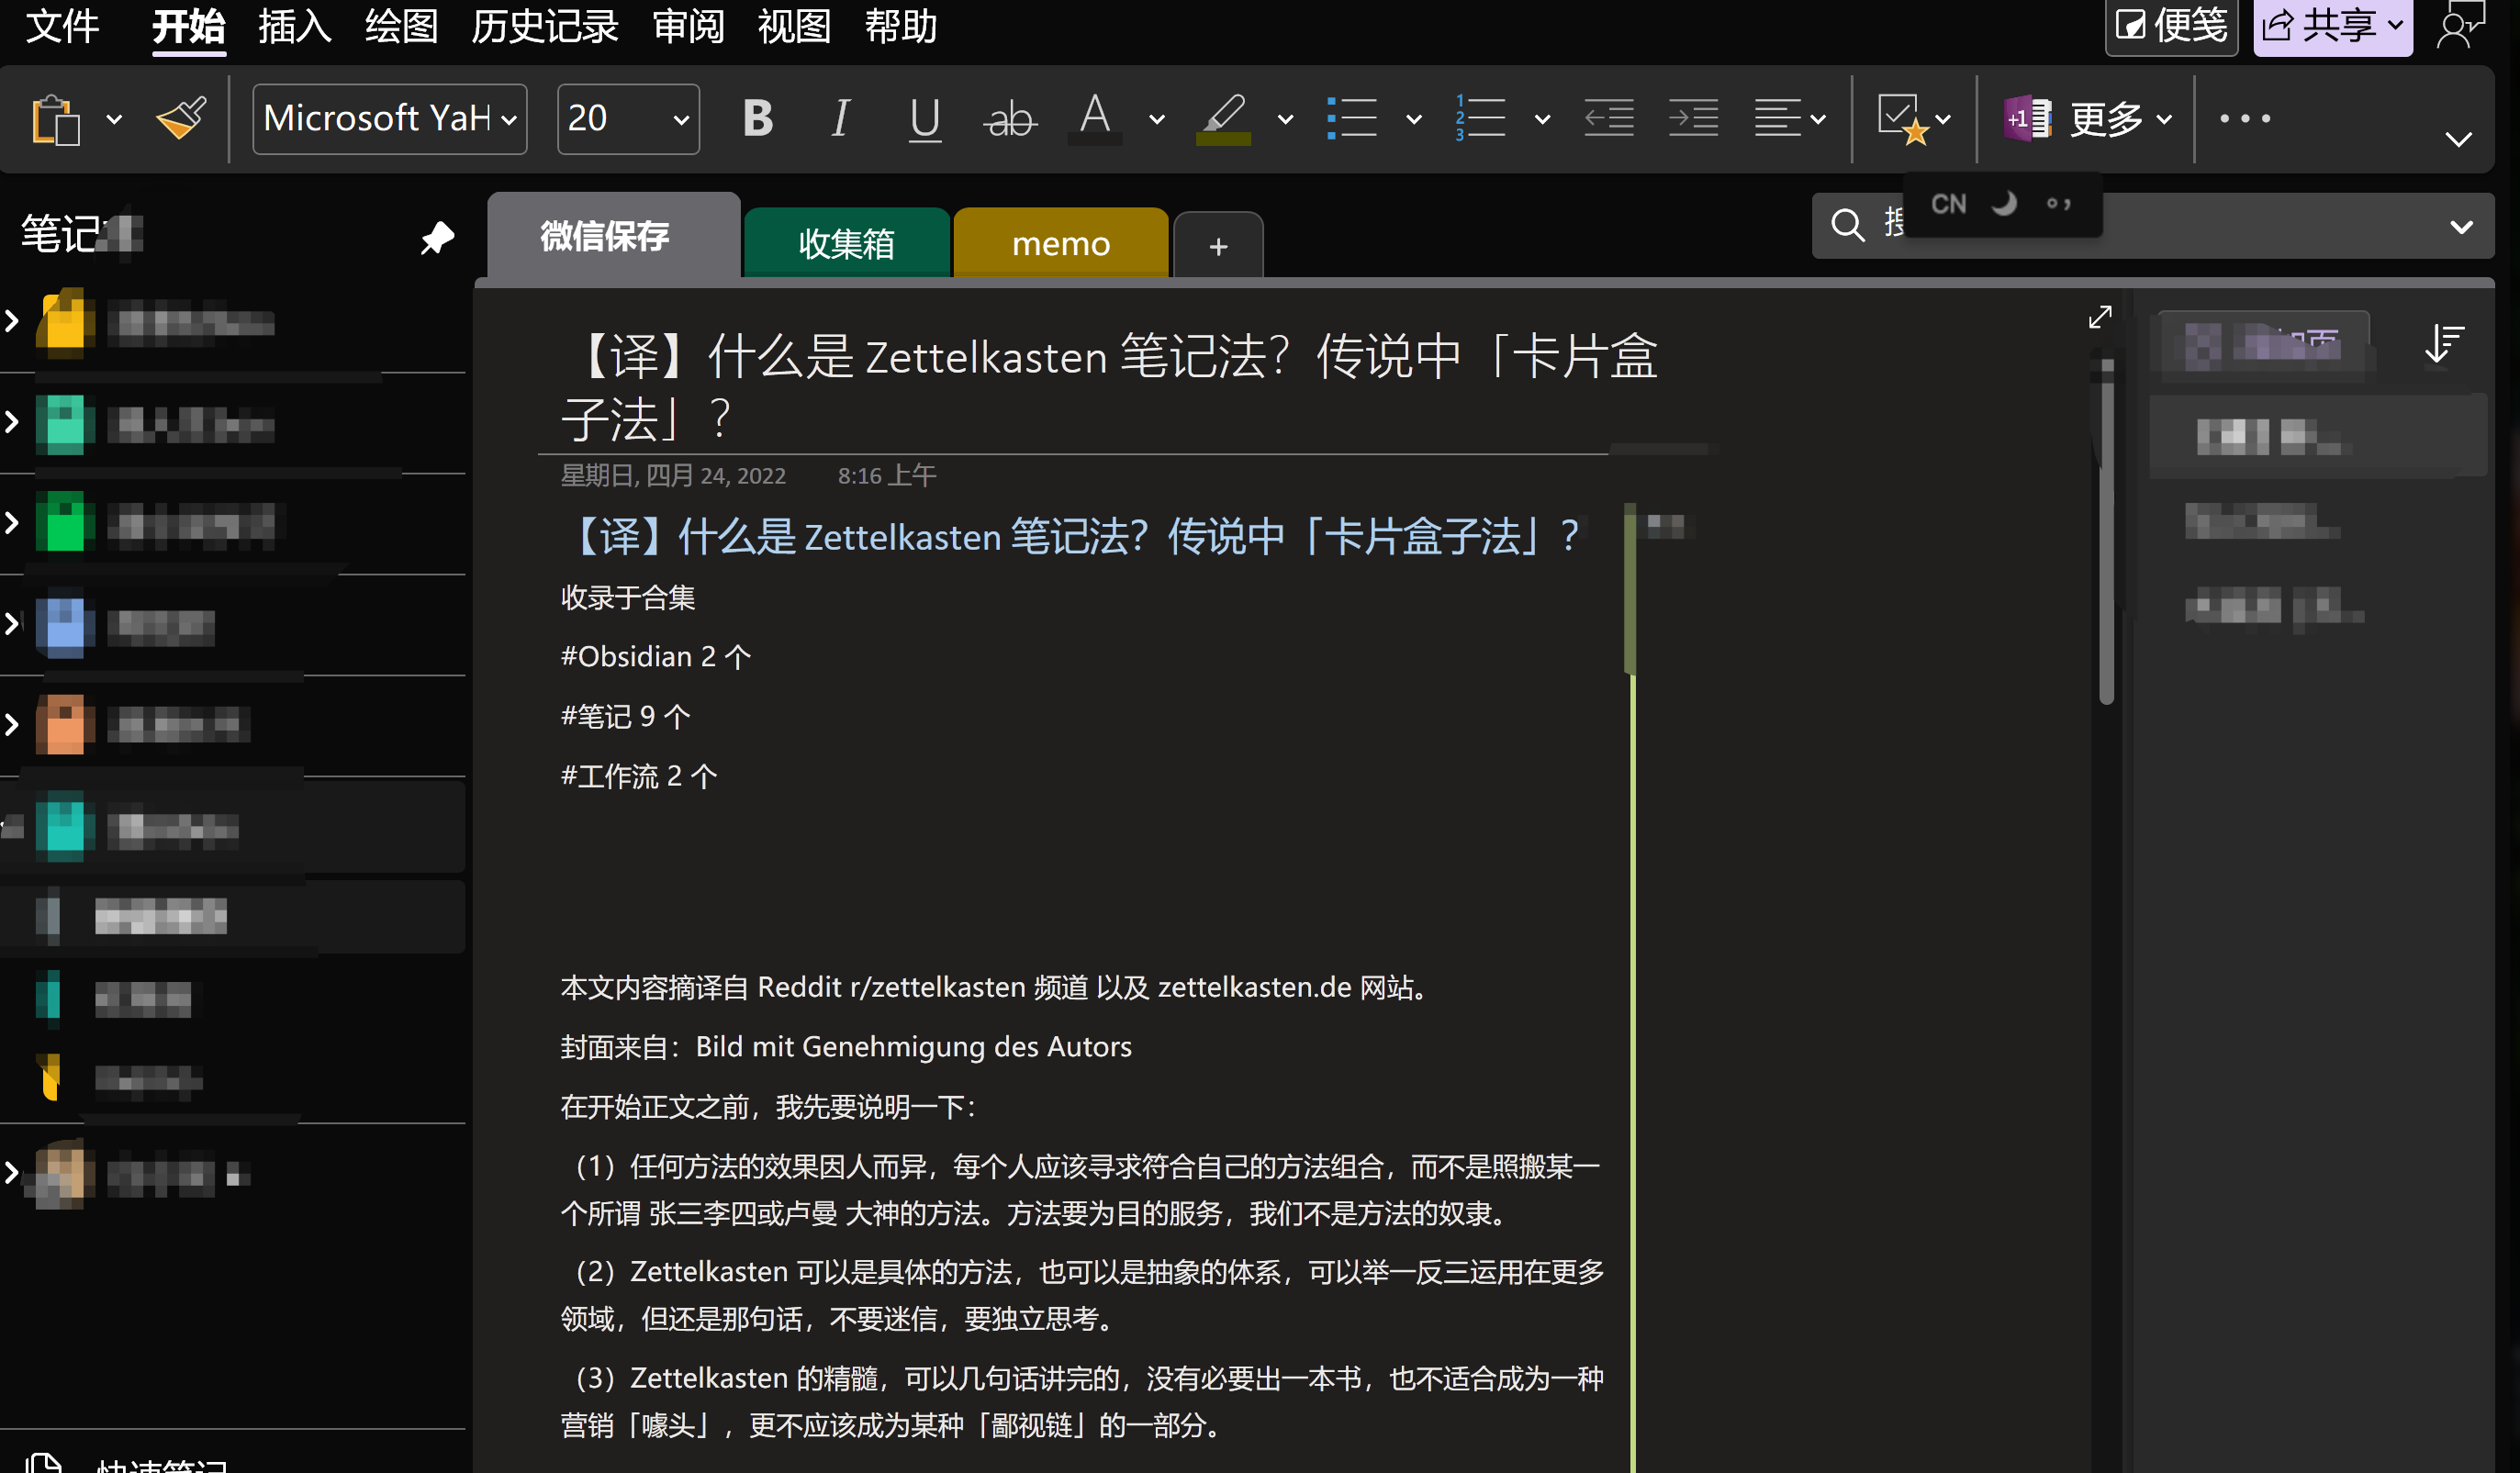Image resolution: width=2520 pixels, height=1473 pixels.
Task: Decrease the paragraph indent
Action: pyautogui.click(x=1608, y=118)
